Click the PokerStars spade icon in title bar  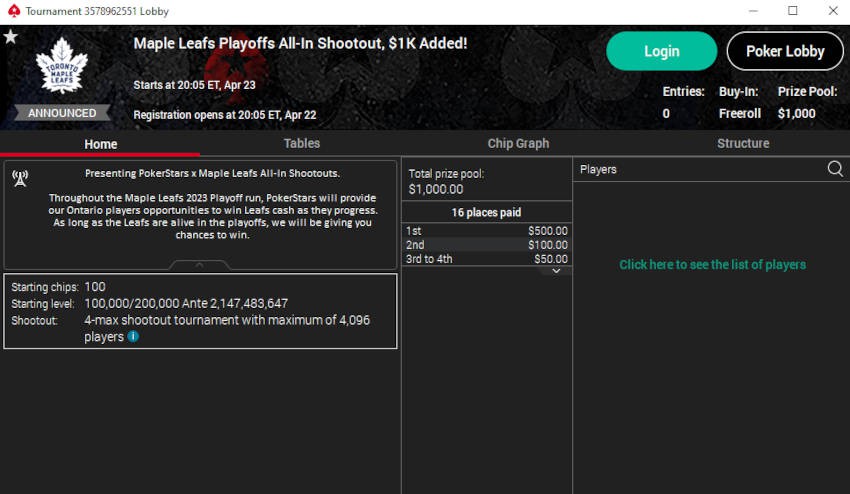[x=14, y=11]
